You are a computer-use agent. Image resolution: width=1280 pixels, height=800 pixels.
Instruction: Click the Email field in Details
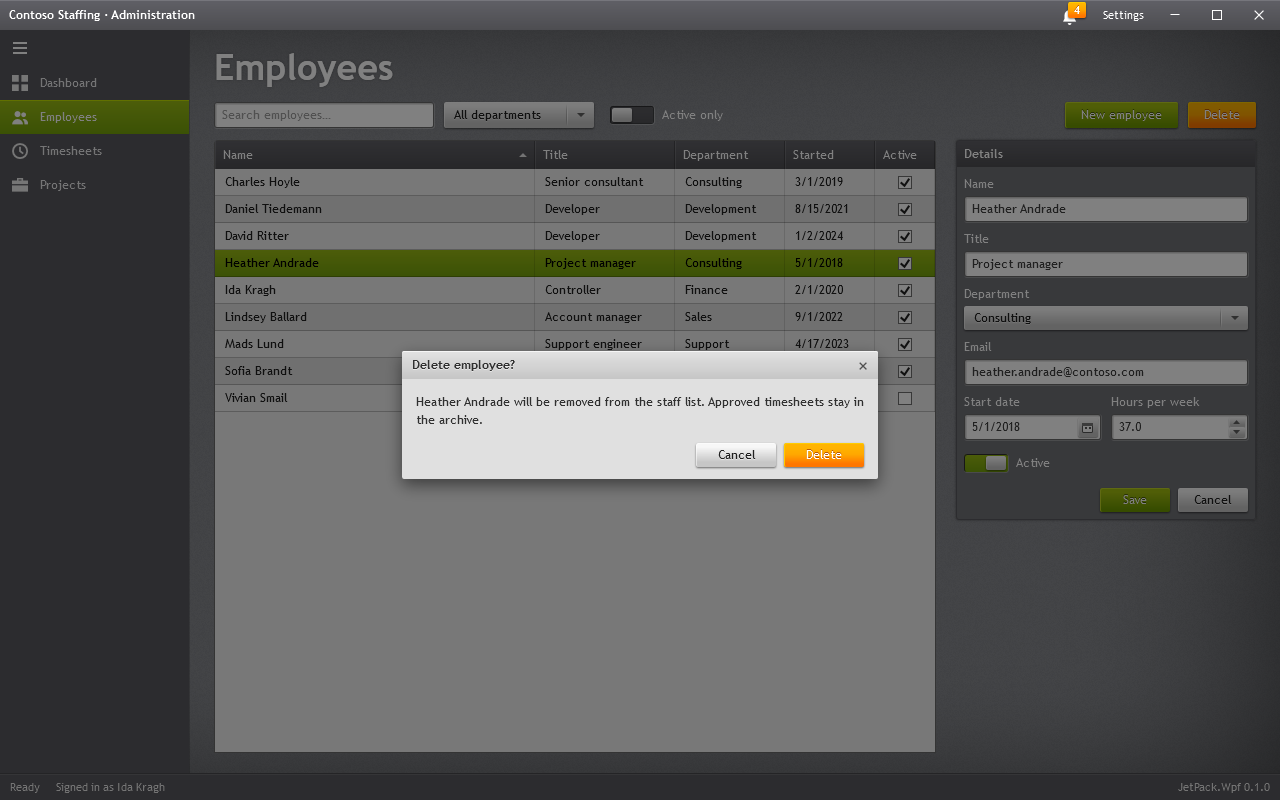tap(1105, 372)
